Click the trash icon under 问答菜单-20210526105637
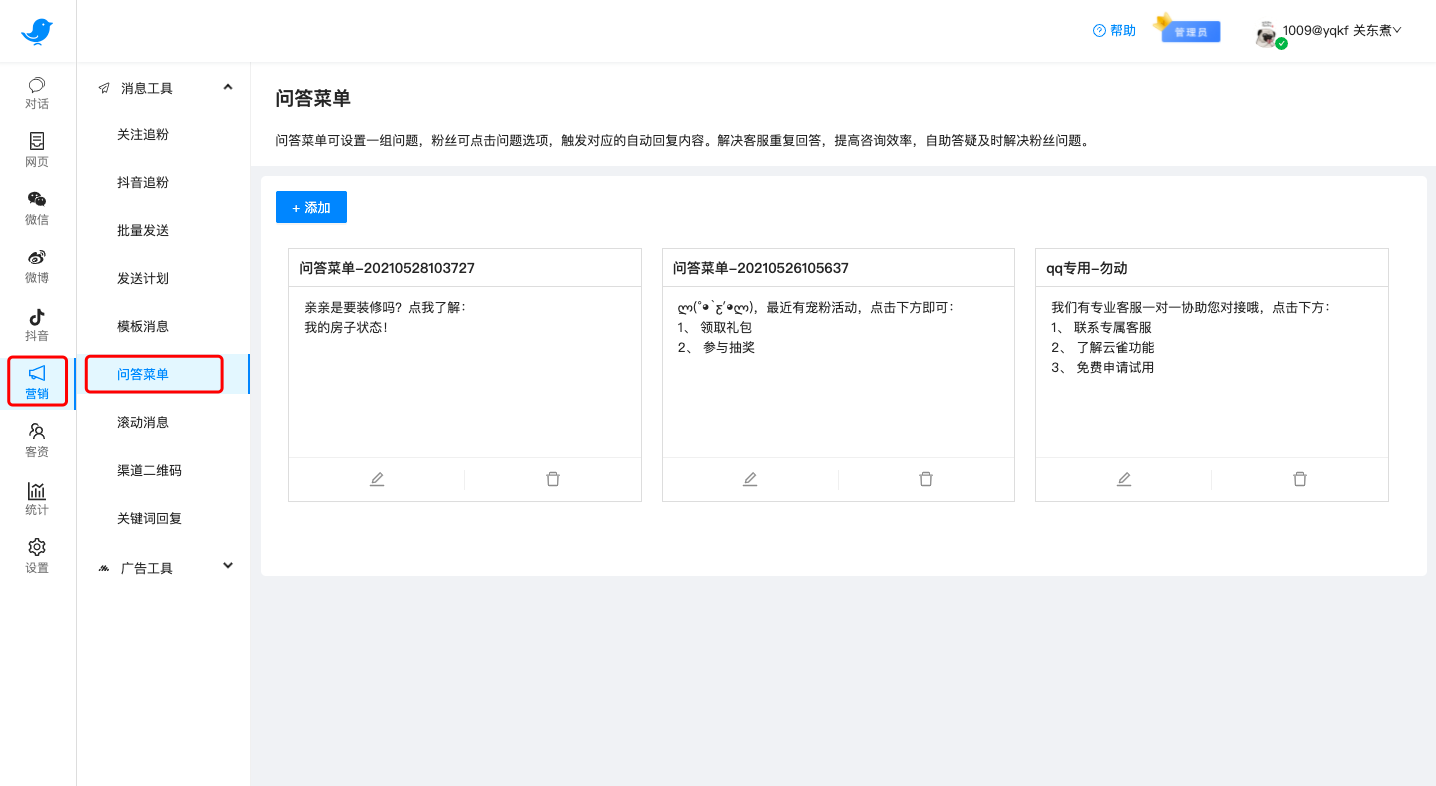 (925, 479)
